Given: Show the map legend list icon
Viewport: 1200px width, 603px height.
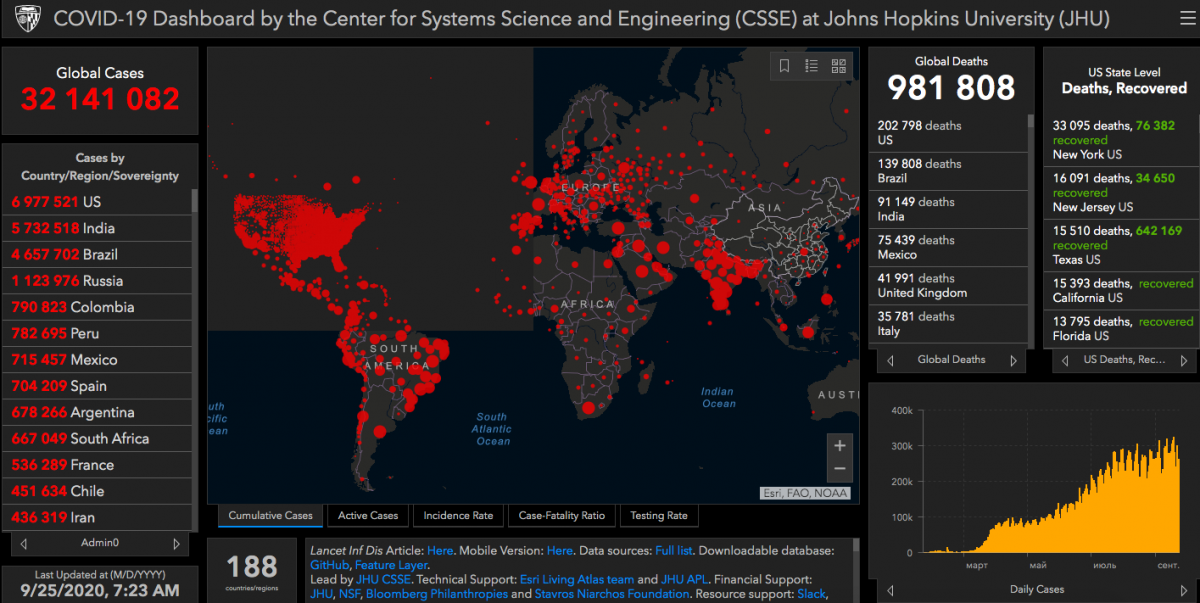Looking at the screenshot, I should point(812,66).
